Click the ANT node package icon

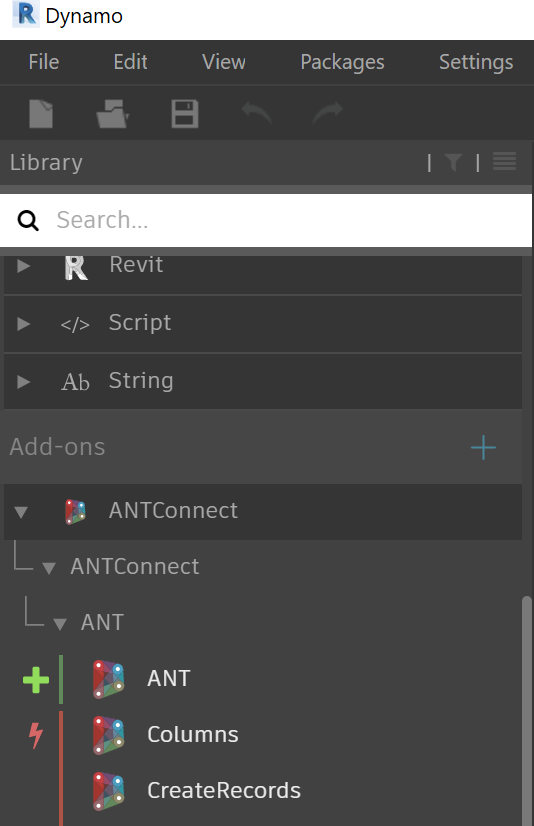coord(108,679)
